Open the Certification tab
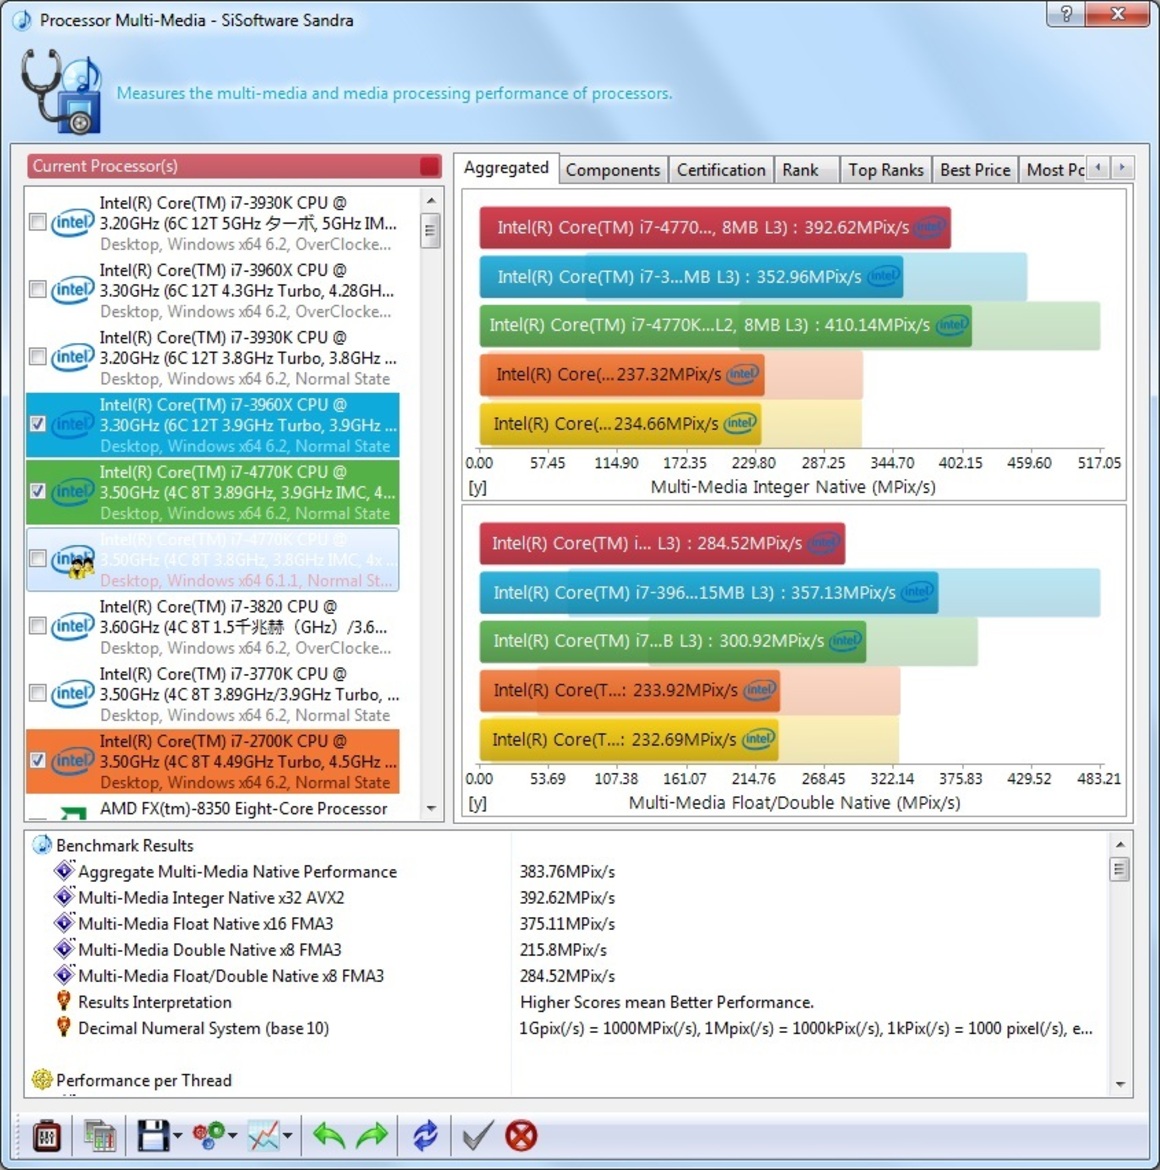 721,170
